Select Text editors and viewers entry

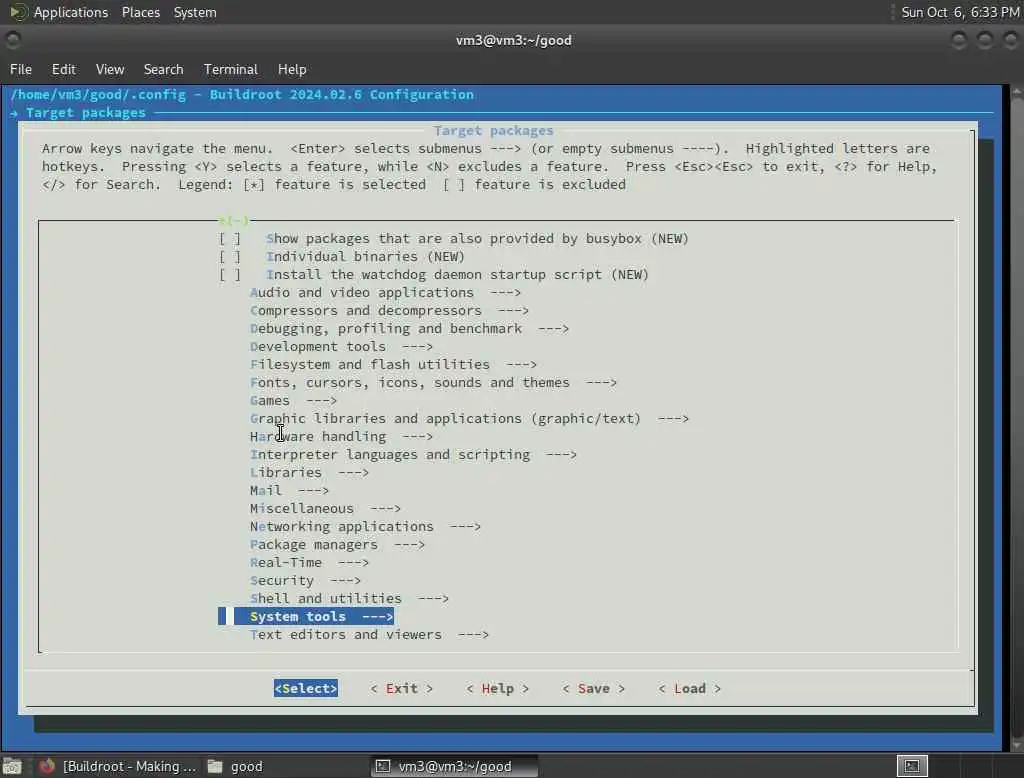(370, 635)
